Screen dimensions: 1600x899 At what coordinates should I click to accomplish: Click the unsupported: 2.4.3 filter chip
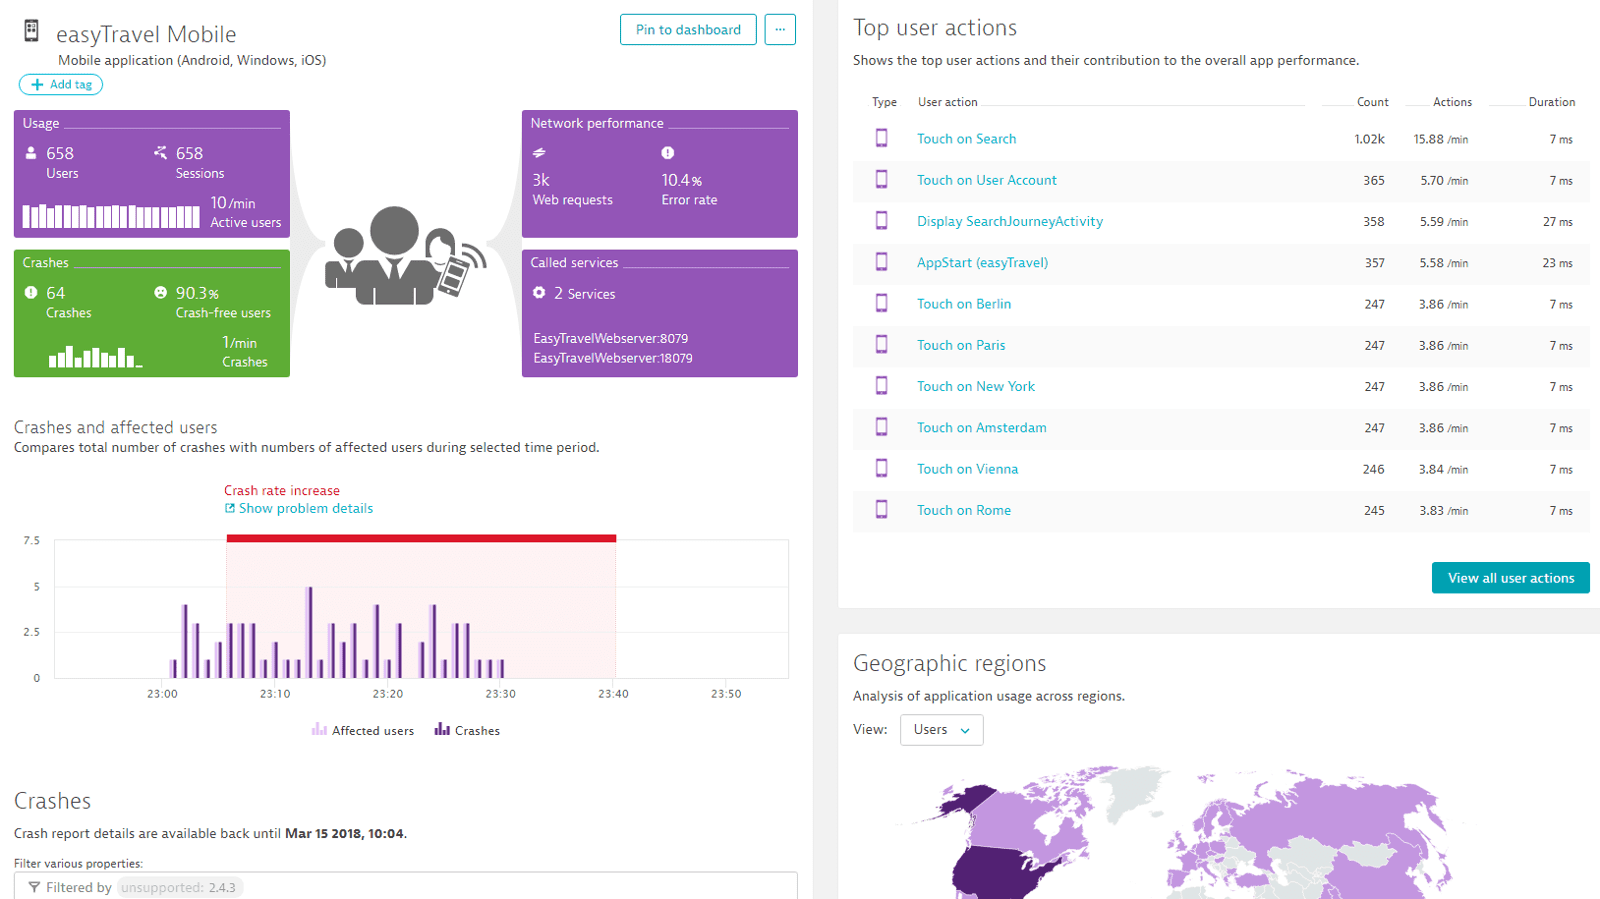click(179, 888)
